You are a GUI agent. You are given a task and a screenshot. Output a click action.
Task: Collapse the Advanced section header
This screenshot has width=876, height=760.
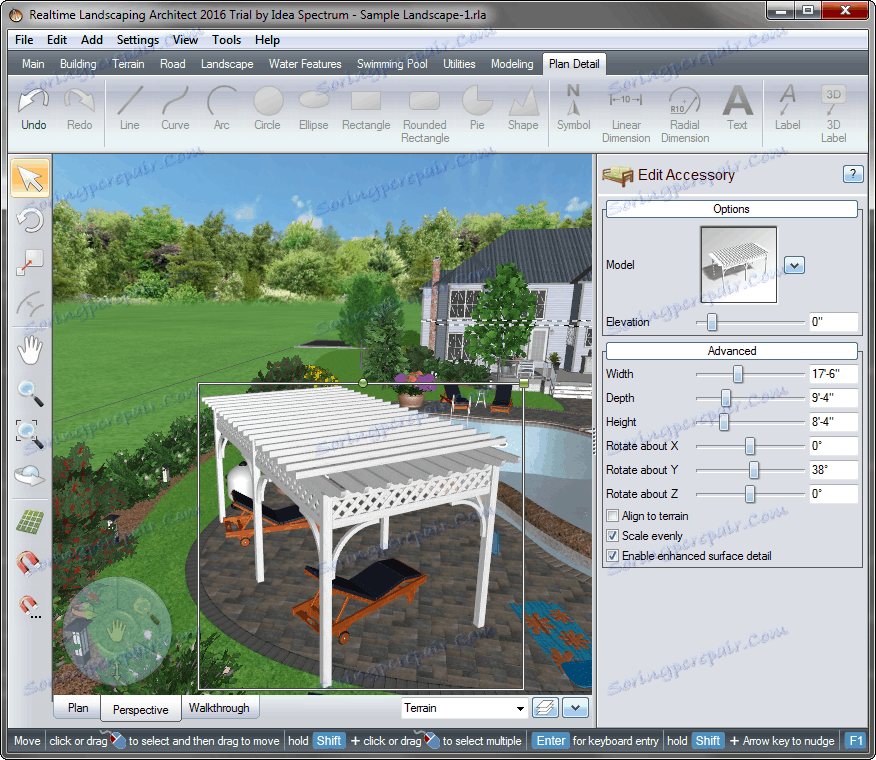pyautogui.click(x=731, y=351)
